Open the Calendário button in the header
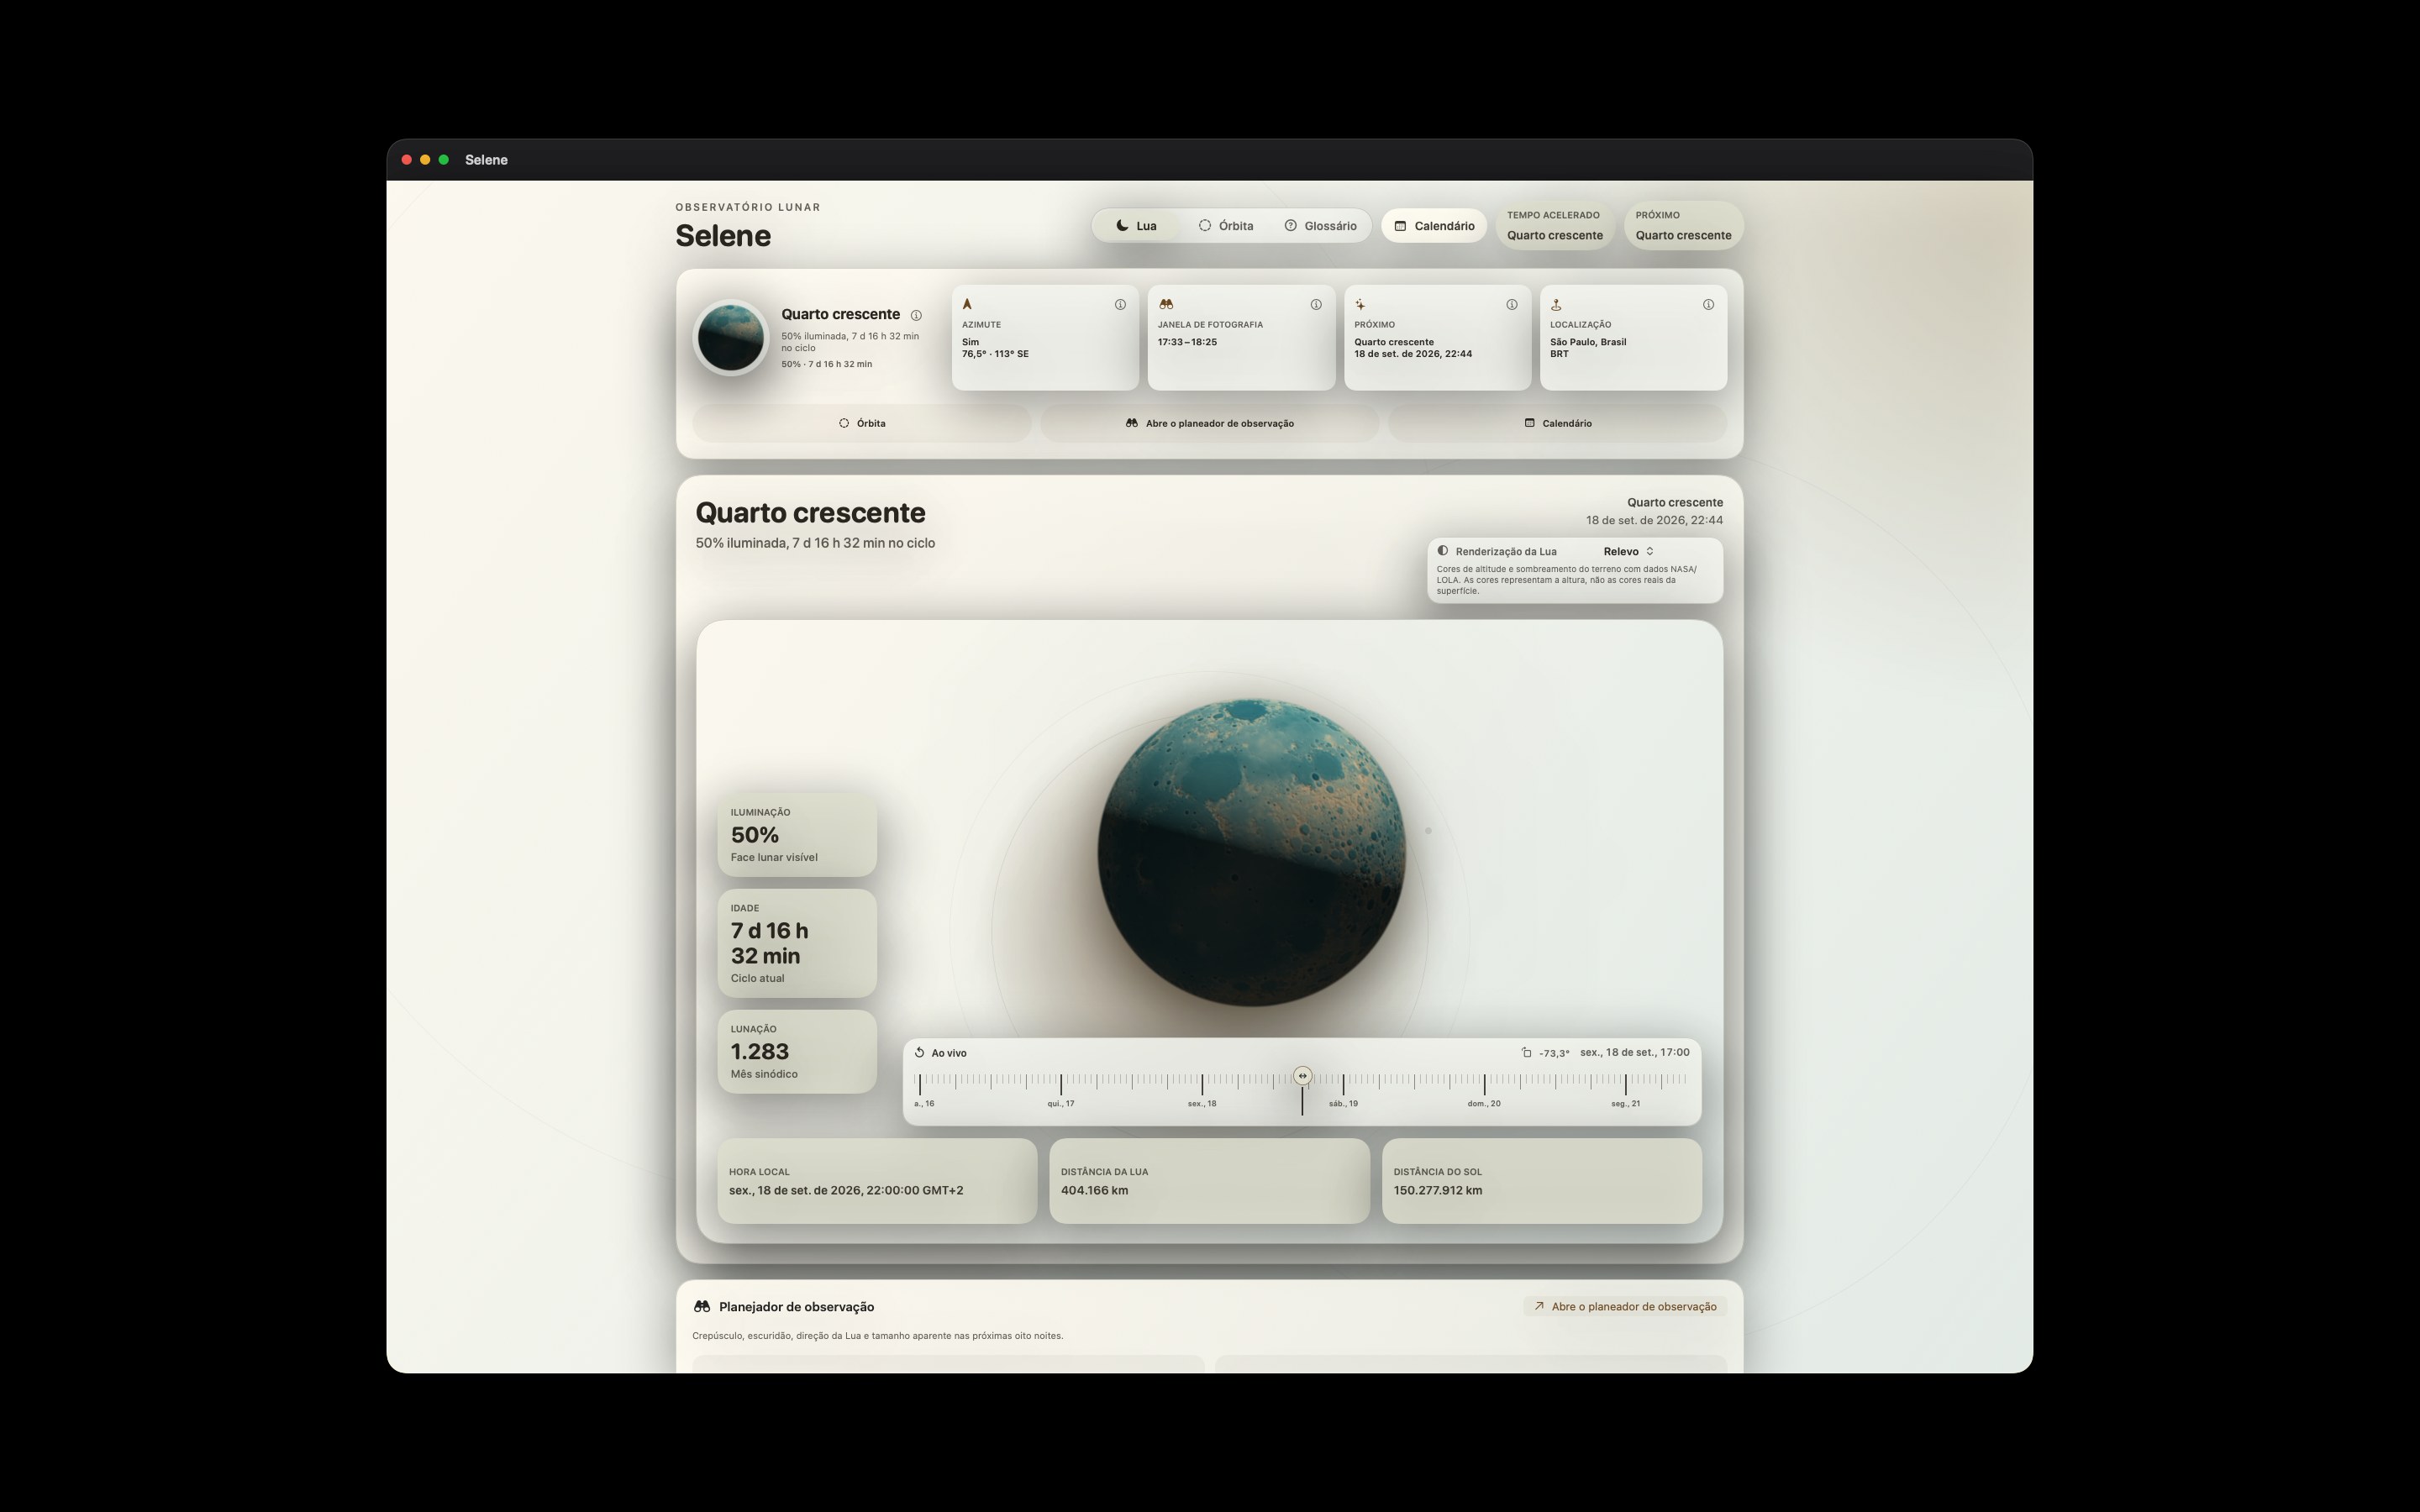This screenshot has height=1512, width=2420. (x=1434, y=226)
